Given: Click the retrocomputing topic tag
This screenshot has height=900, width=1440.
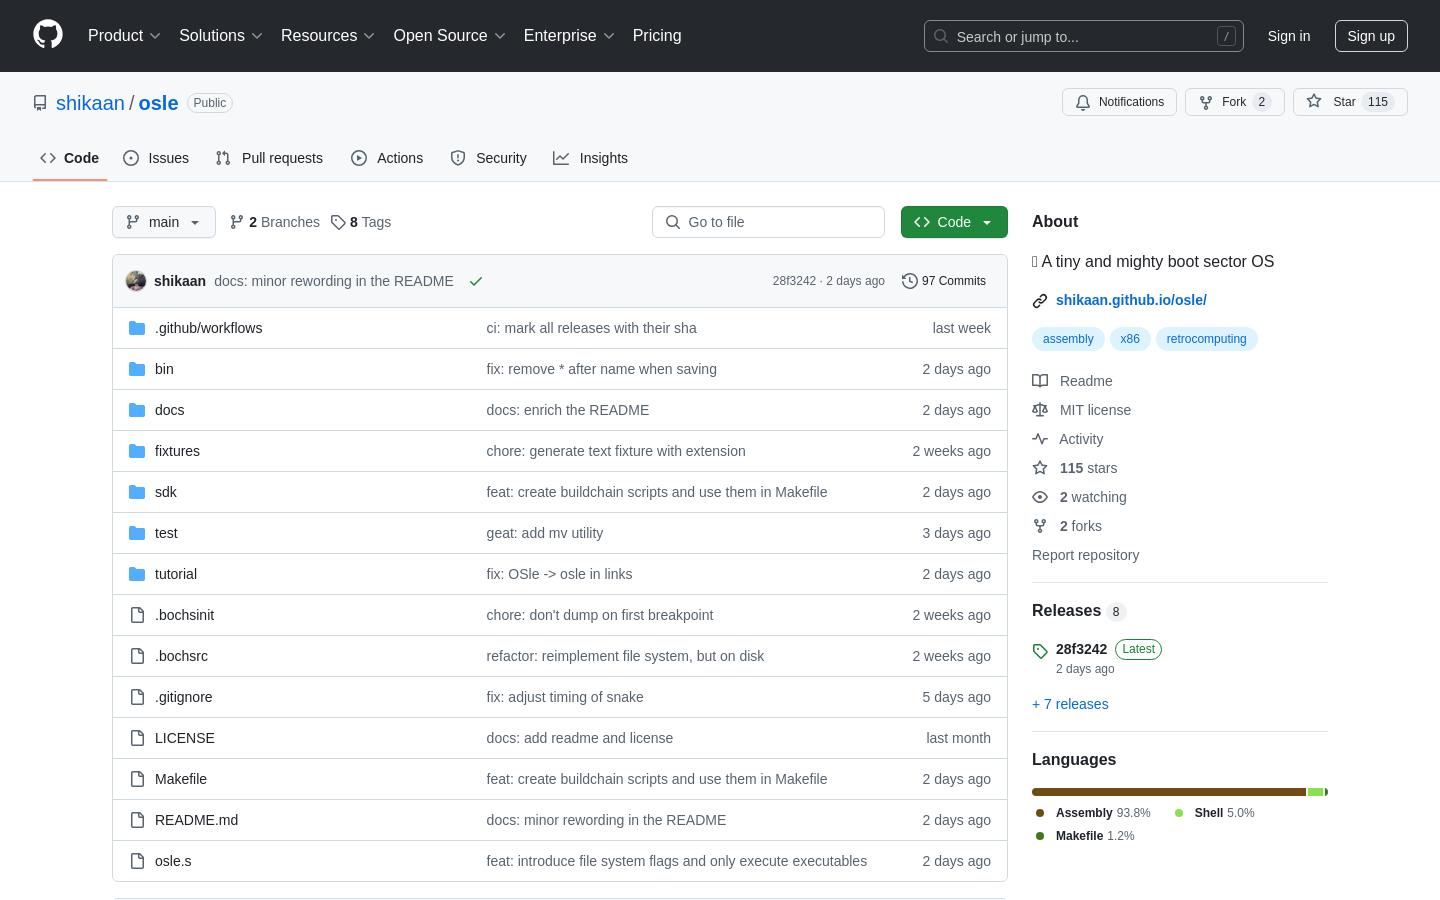Looking at the screenshot, I should pyautogui.click(x=1206, y=339).
